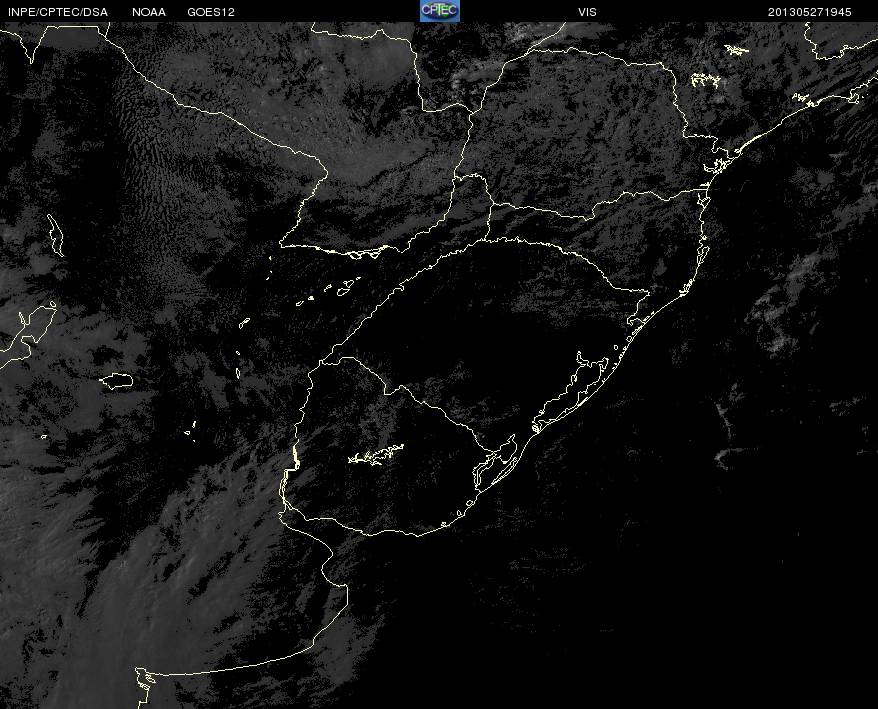Image resolution: width=878 pixels, height=709 pixels.
Task: Click the oval lake outline at far left
Action: click(117, 380)
